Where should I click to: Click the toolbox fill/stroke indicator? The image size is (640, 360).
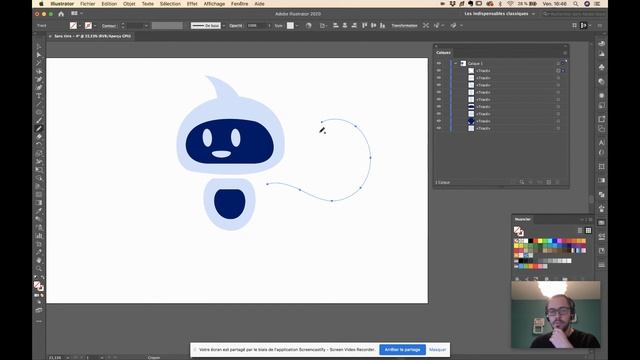(x=39, y=286)
